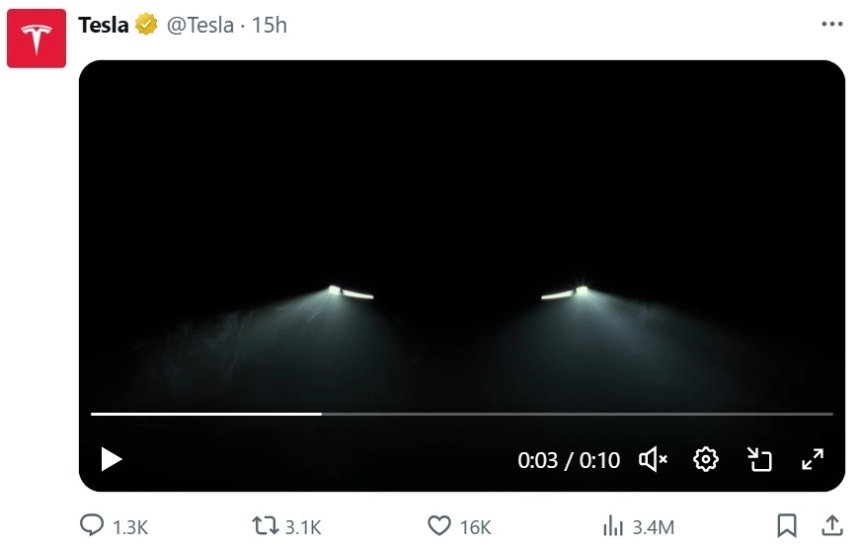Click the reply speech bubble icon
Screen dimensions: 860x545
(92, 526)
